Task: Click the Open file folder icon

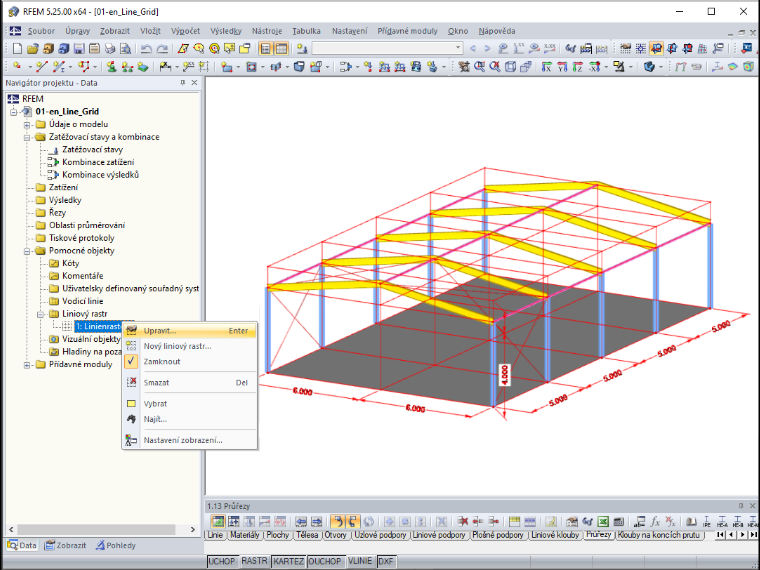Action: coord(32,48)
